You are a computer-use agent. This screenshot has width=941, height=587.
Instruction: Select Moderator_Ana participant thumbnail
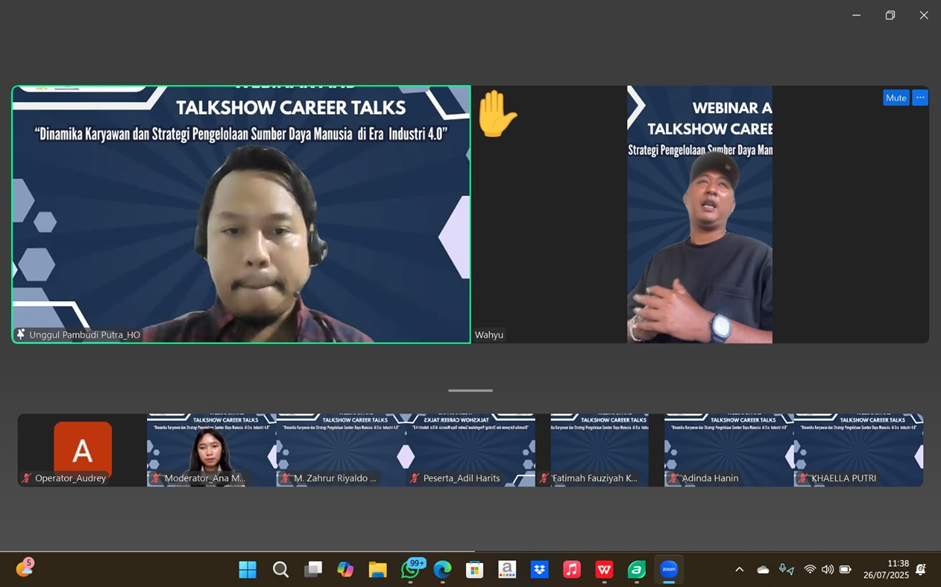point(211,450)
